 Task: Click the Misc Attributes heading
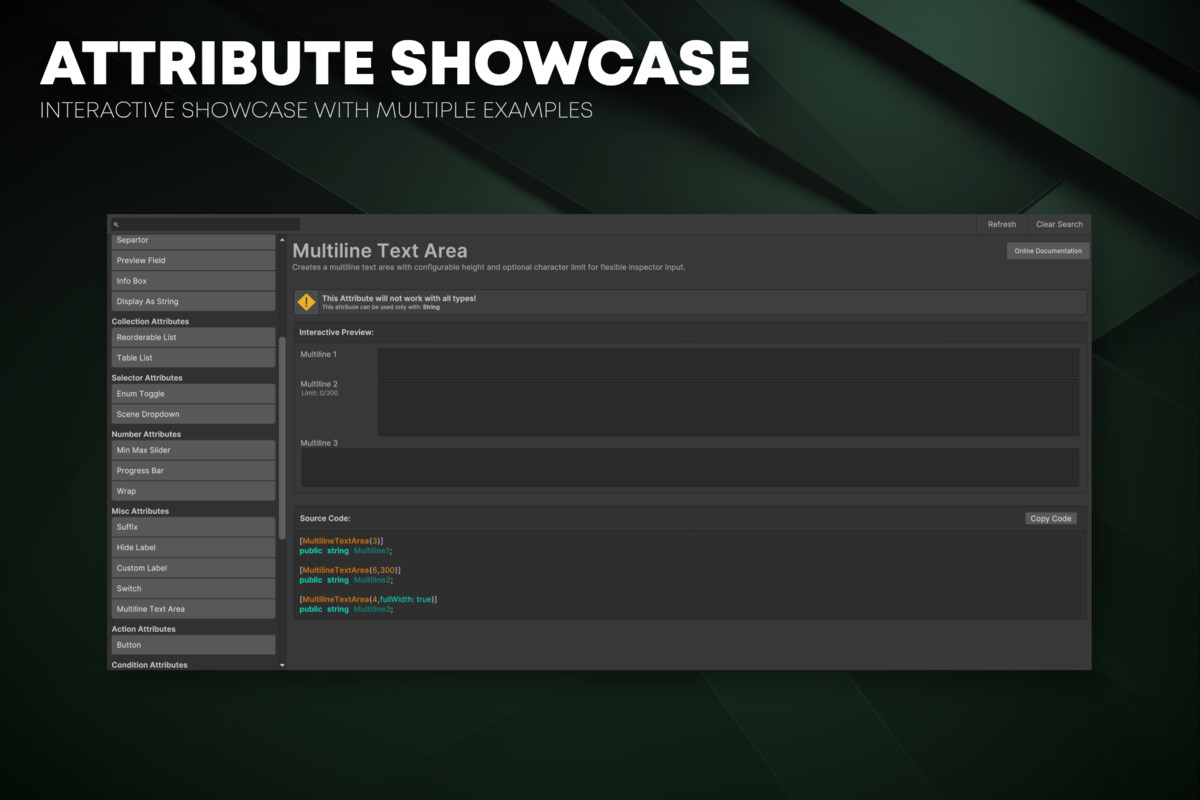[x=140, y=511]
